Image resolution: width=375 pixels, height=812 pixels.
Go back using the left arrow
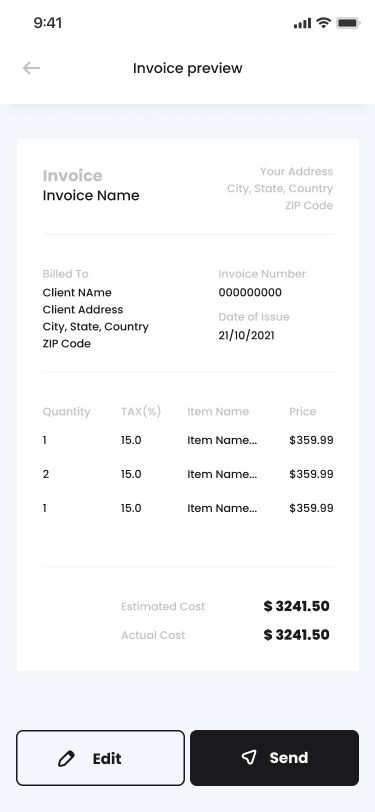(x=31, y=68)
